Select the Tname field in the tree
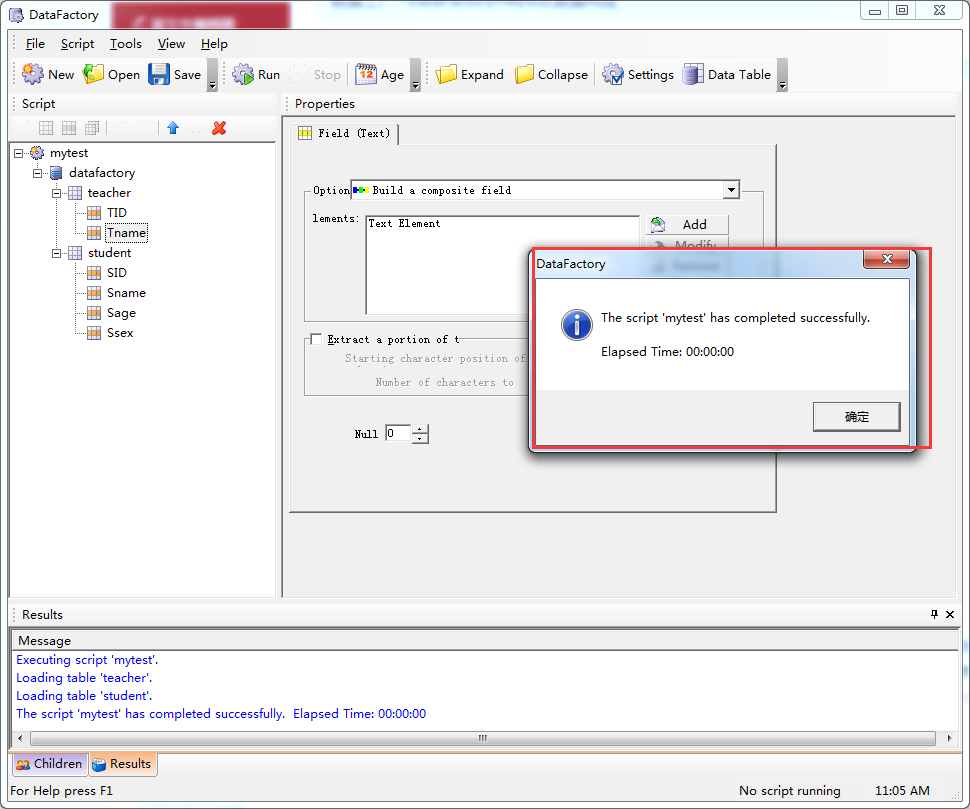Viewport: 970px width, 809px height. (x=126, y=232)
